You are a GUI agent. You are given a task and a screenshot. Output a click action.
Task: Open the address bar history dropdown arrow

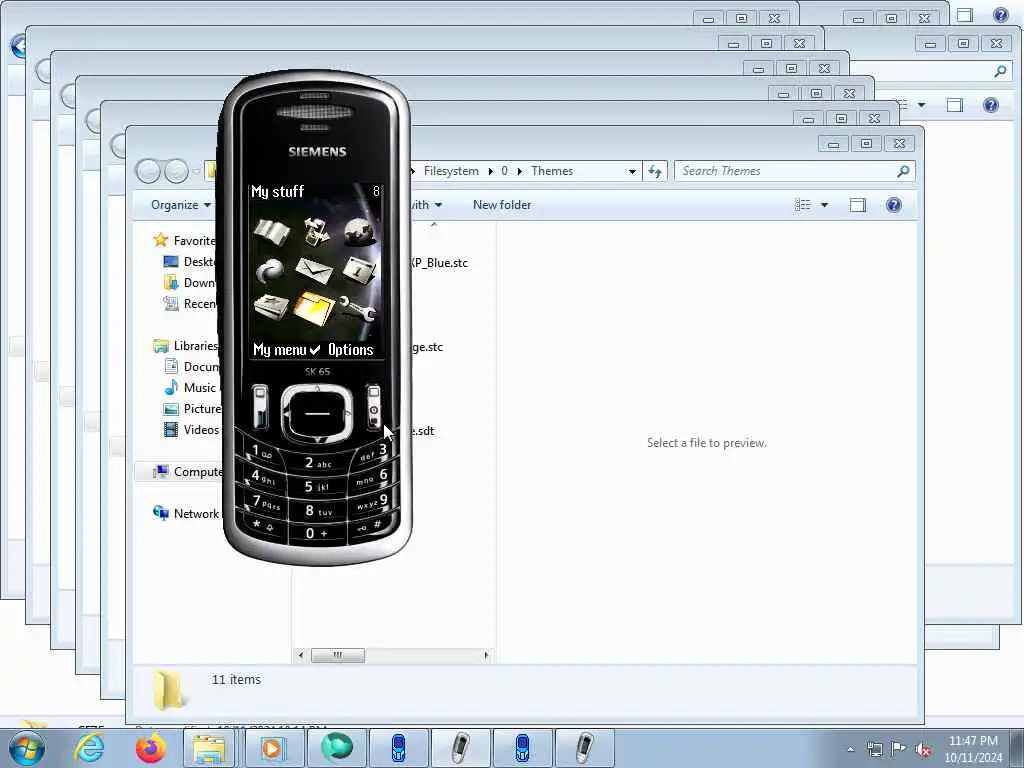[632, 171]
